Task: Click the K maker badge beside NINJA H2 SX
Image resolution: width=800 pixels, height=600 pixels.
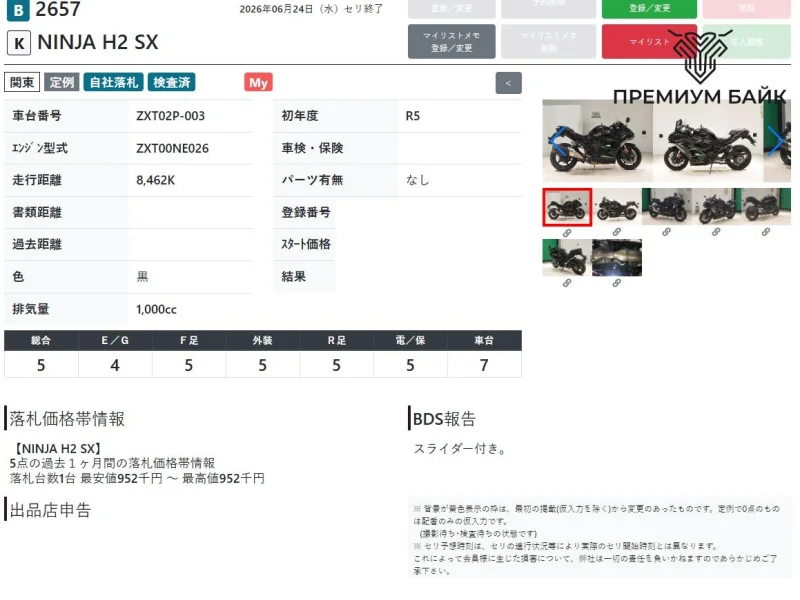Action: tap(19, 43)
